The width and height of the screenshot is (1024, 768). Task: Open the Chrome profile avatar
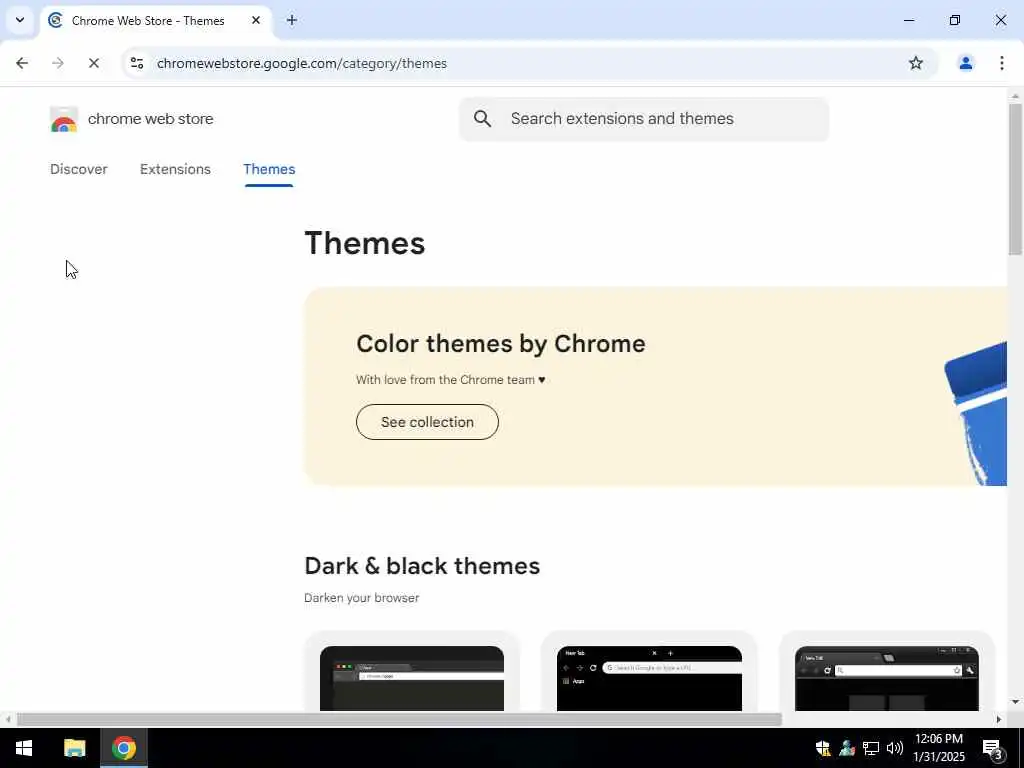(x=965, y=63)
